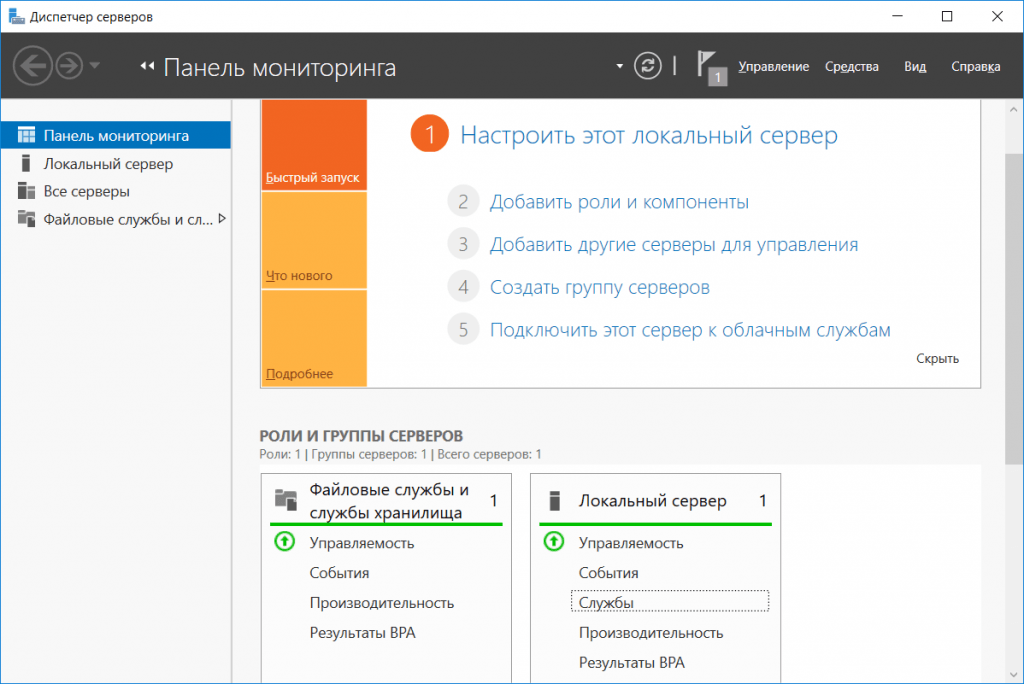Click the forward navigation arrow icon
This screenshot has height=684, width=1024.
(69, 65)
